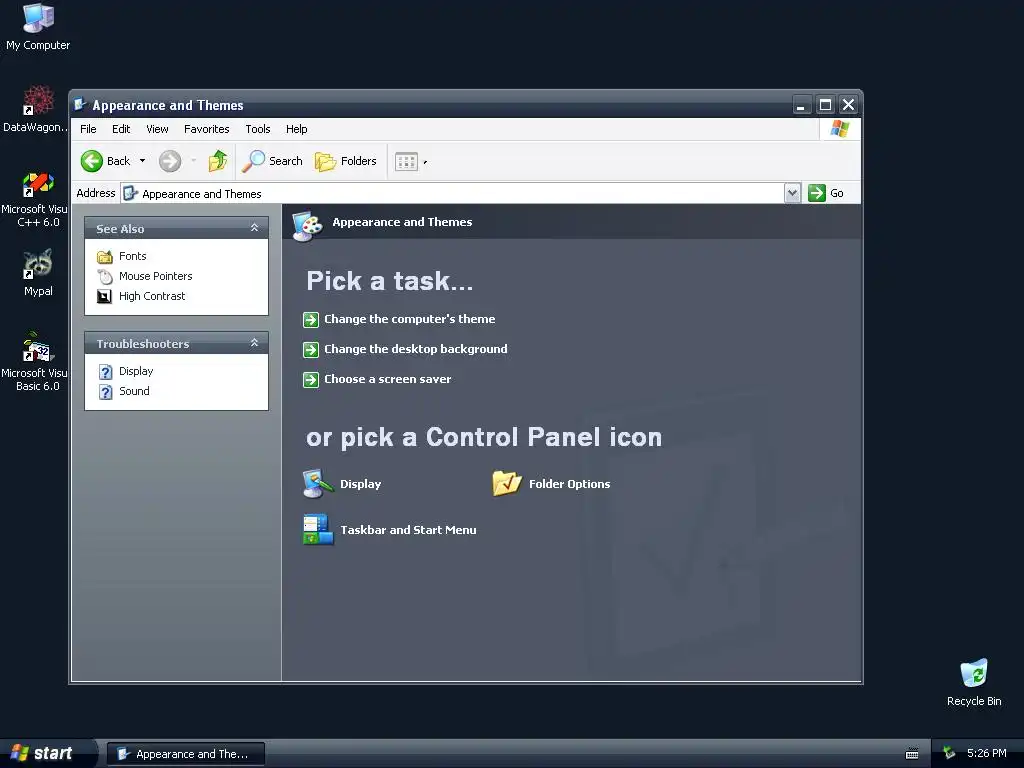This screenshot has height=768, width=1024.
Task: Click arrow icon beside Change the desktop background
Action: click(311, 349)
